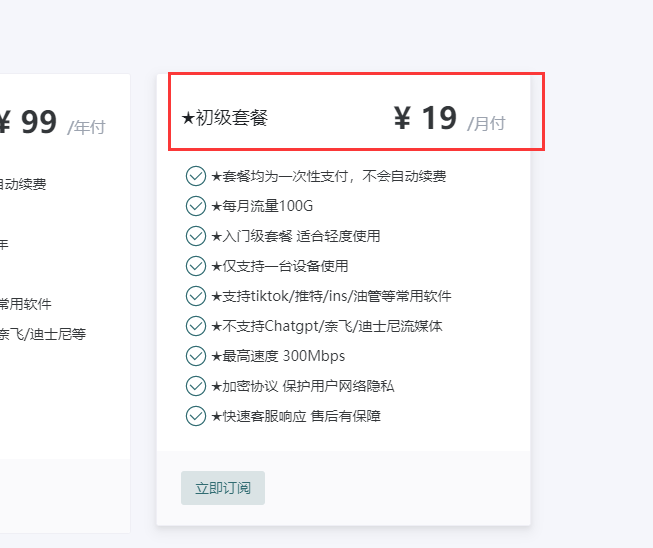This screenshot has height=548, width=653.
Task: Click check icon beside 套餐均为一次性支付
Action: pyautogui.click(x=196, y=177)
